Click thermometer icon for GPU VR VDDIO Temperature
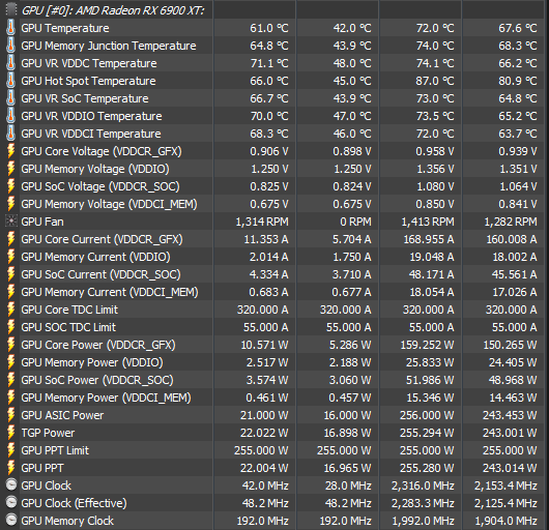Screen dimensions: 549x530 pos(11,116)
